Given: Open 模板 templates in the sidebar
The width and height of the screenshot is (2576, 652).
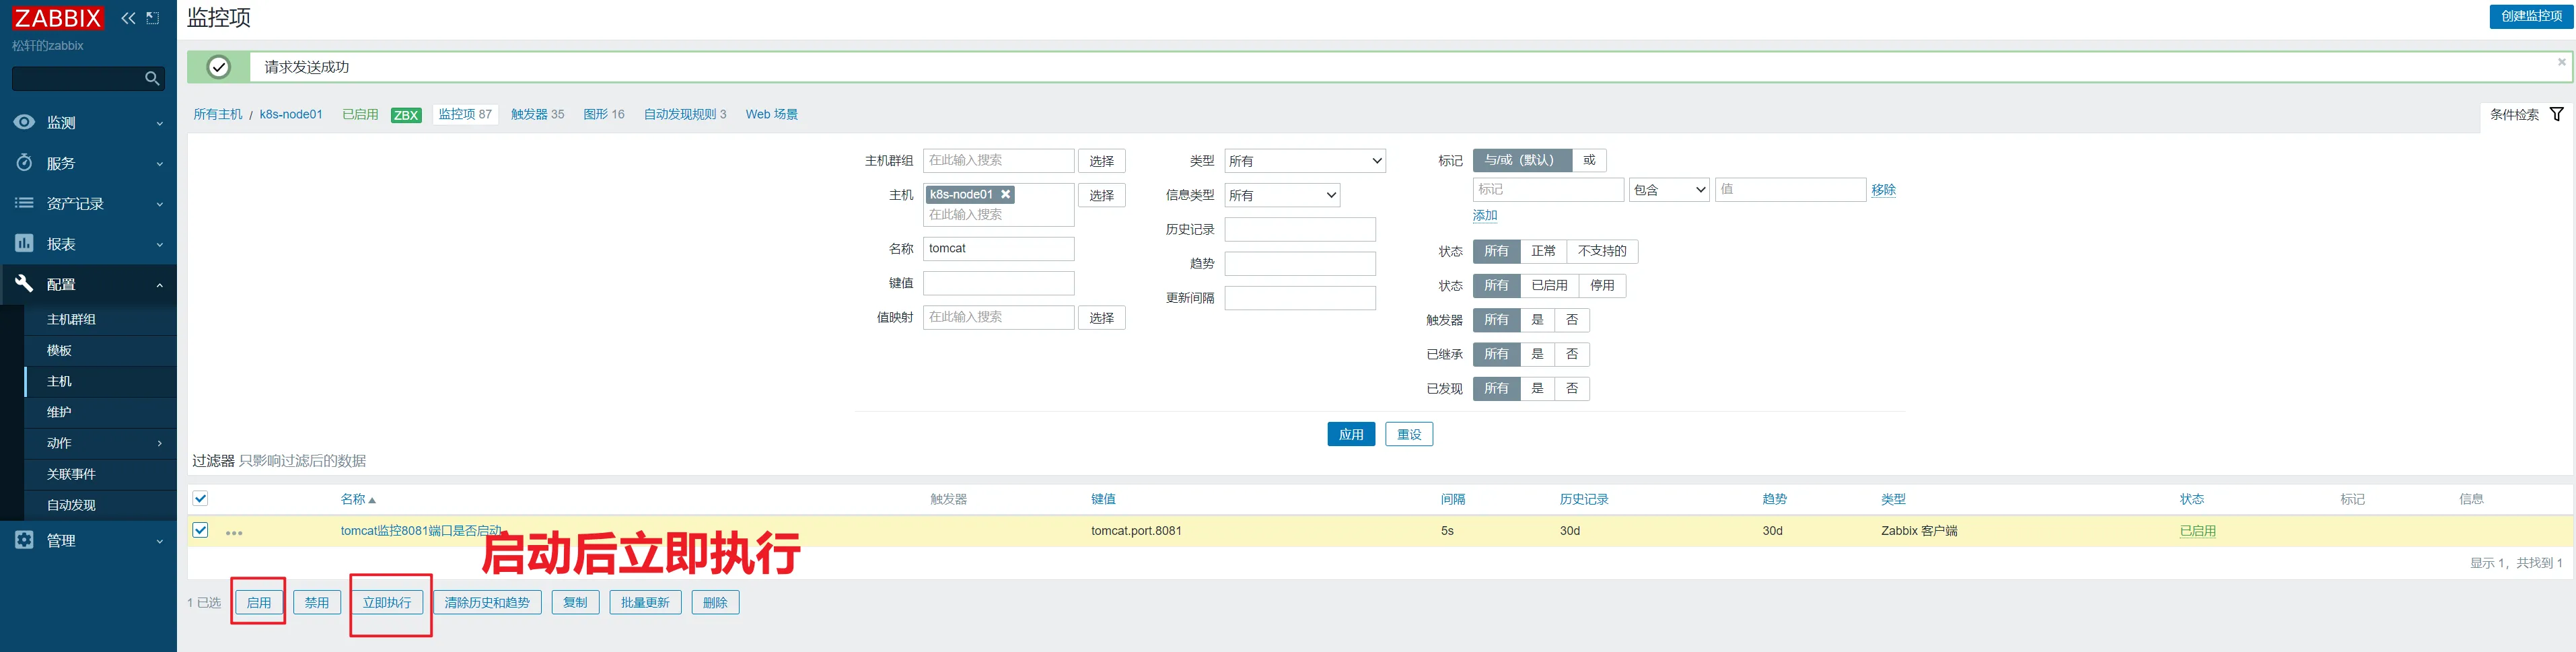Looking at the screenshot, I should click(x=60, y=350).
